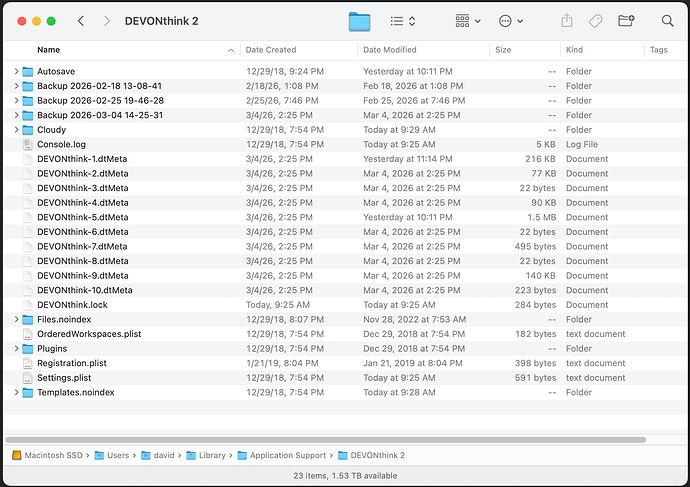Expand the Templates.noindex folder
The width and height of the screenshot is (690, 487).
click(x=16, y=392)
